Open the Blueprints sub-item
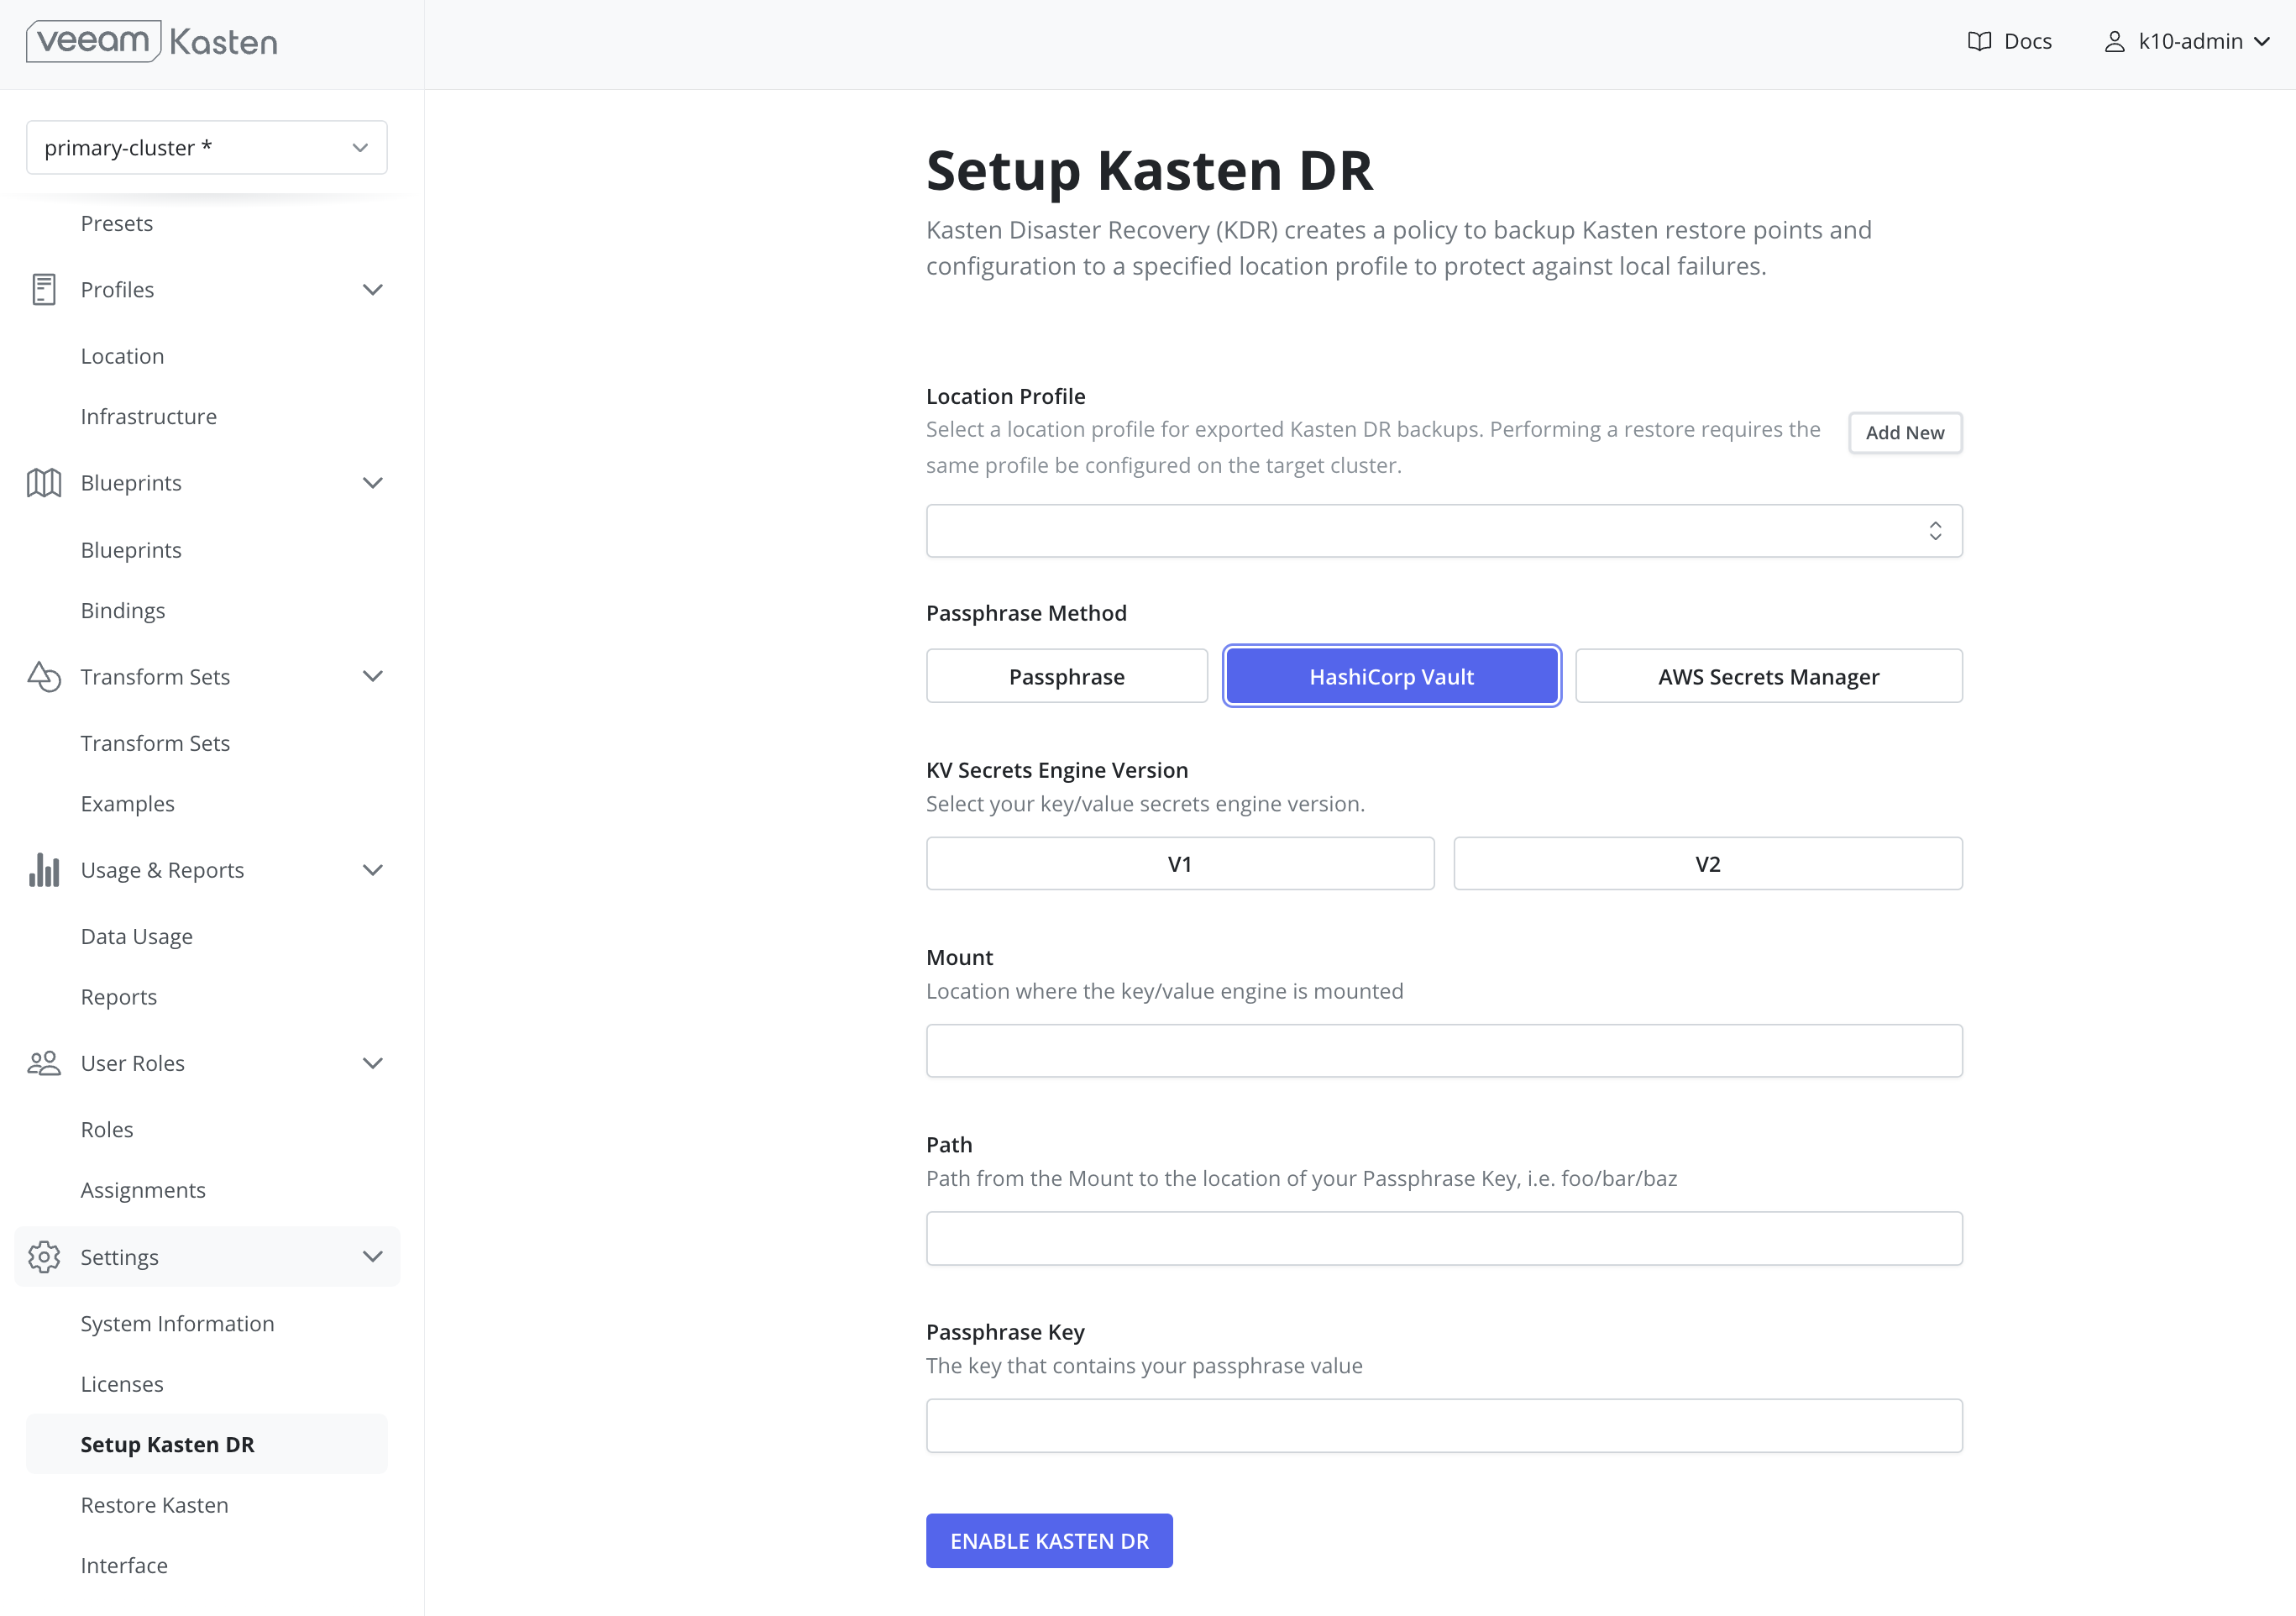 [x=131, y=550]
